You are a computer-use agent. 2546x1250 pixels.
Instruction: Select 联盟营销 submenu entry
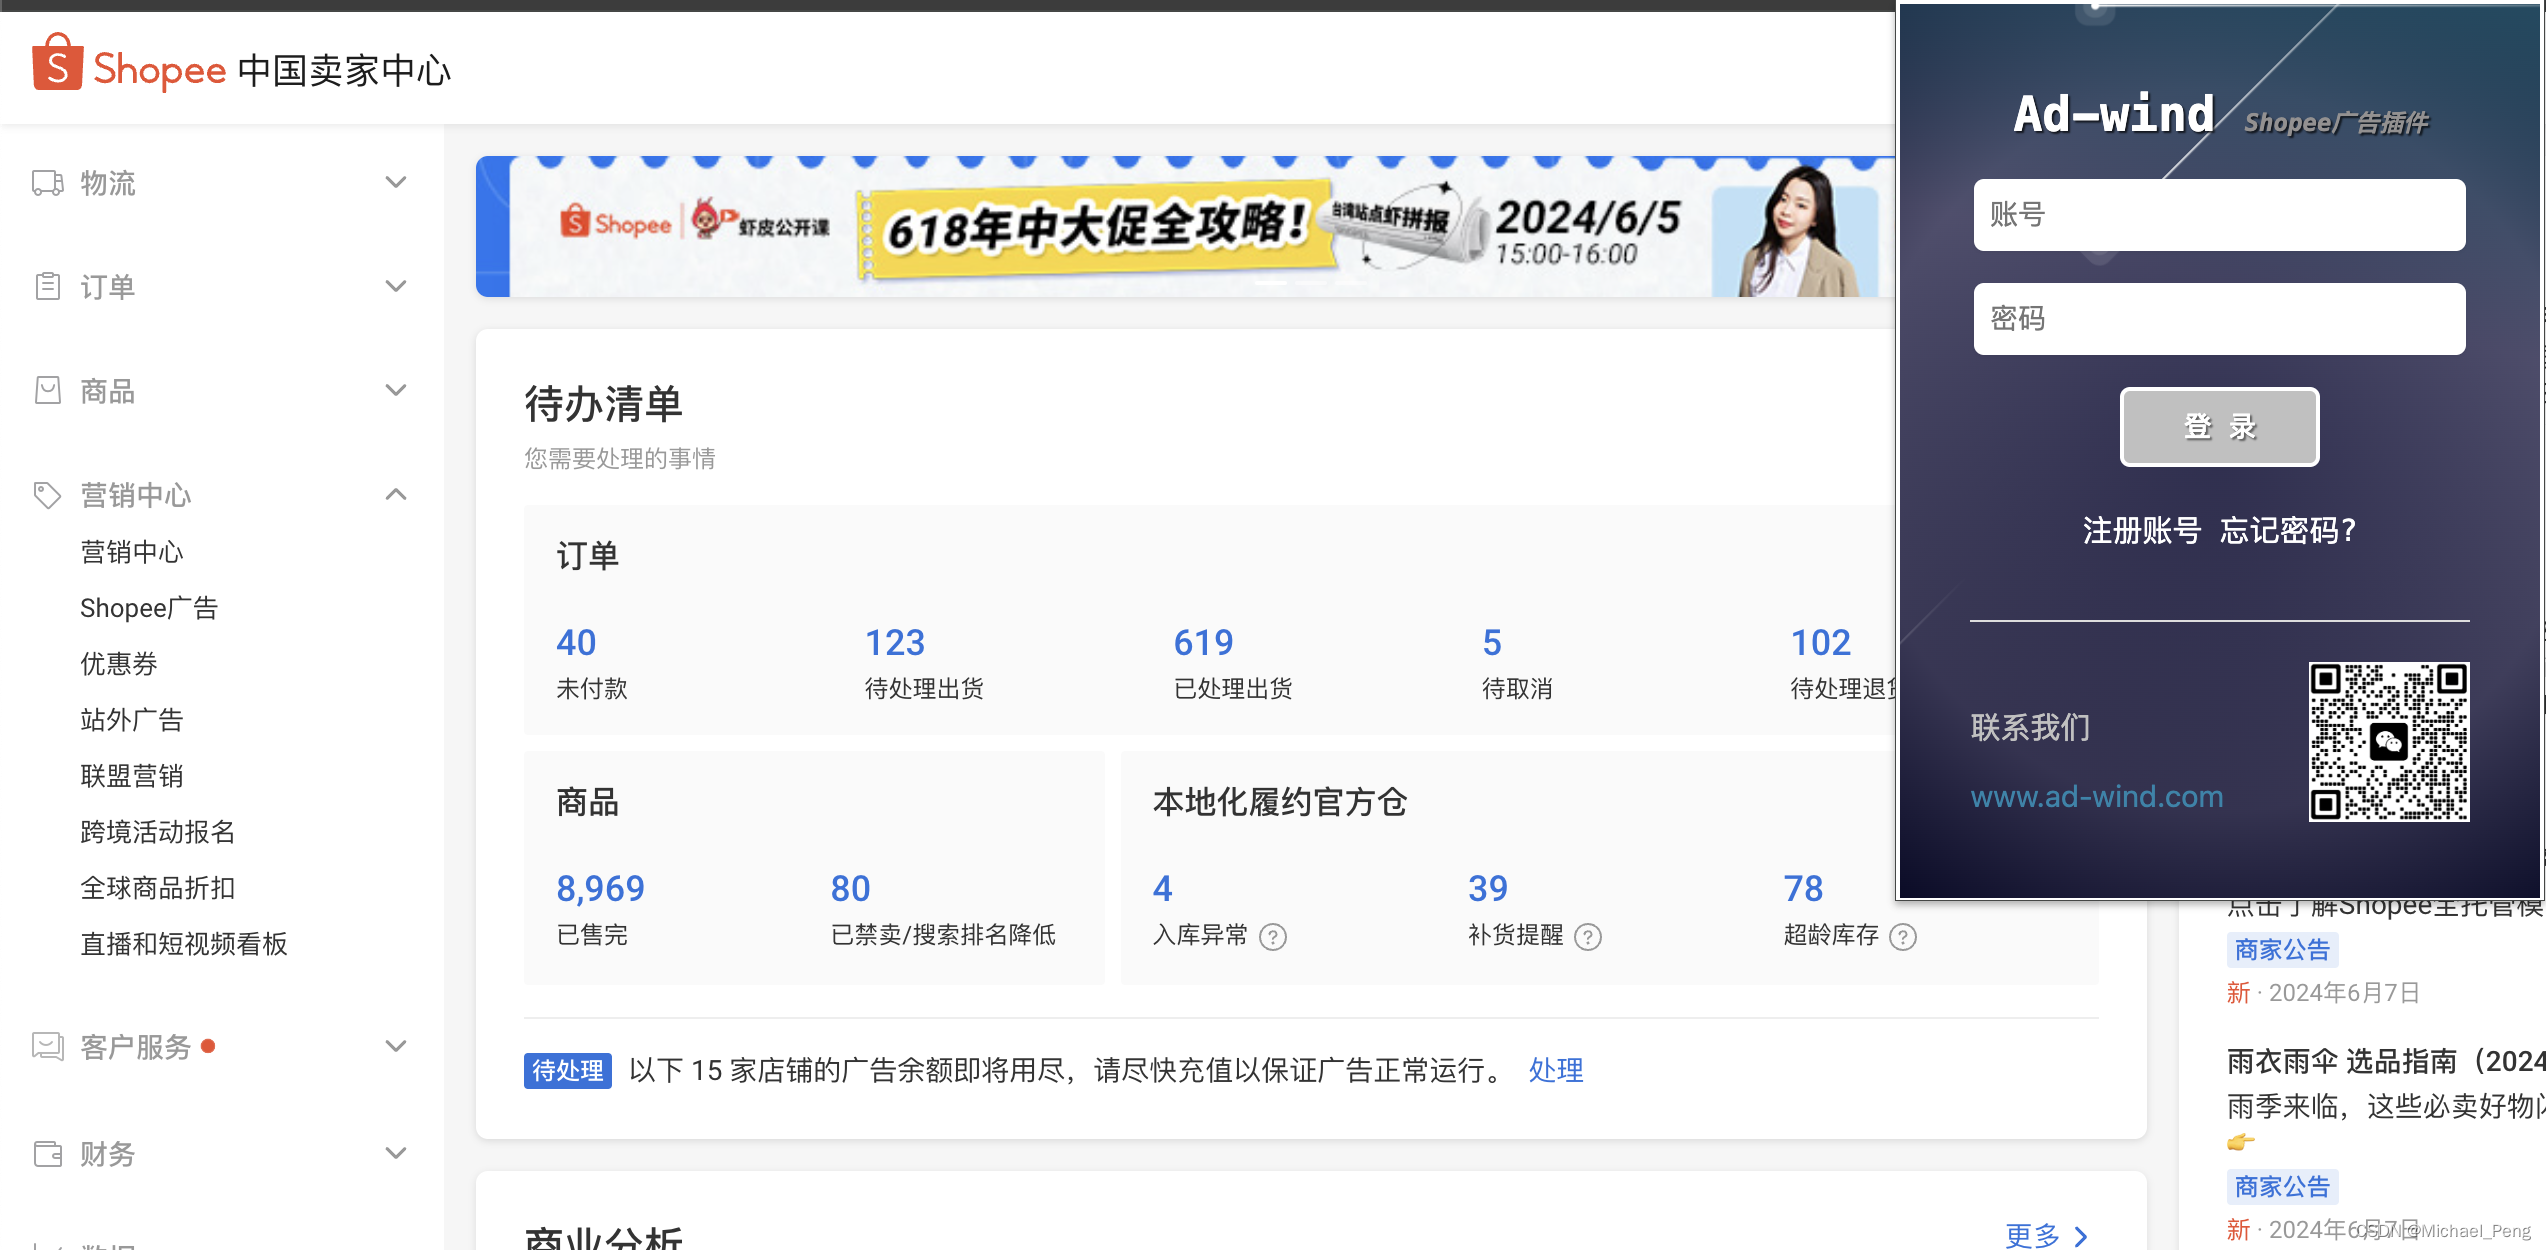(x=132, y=776)
